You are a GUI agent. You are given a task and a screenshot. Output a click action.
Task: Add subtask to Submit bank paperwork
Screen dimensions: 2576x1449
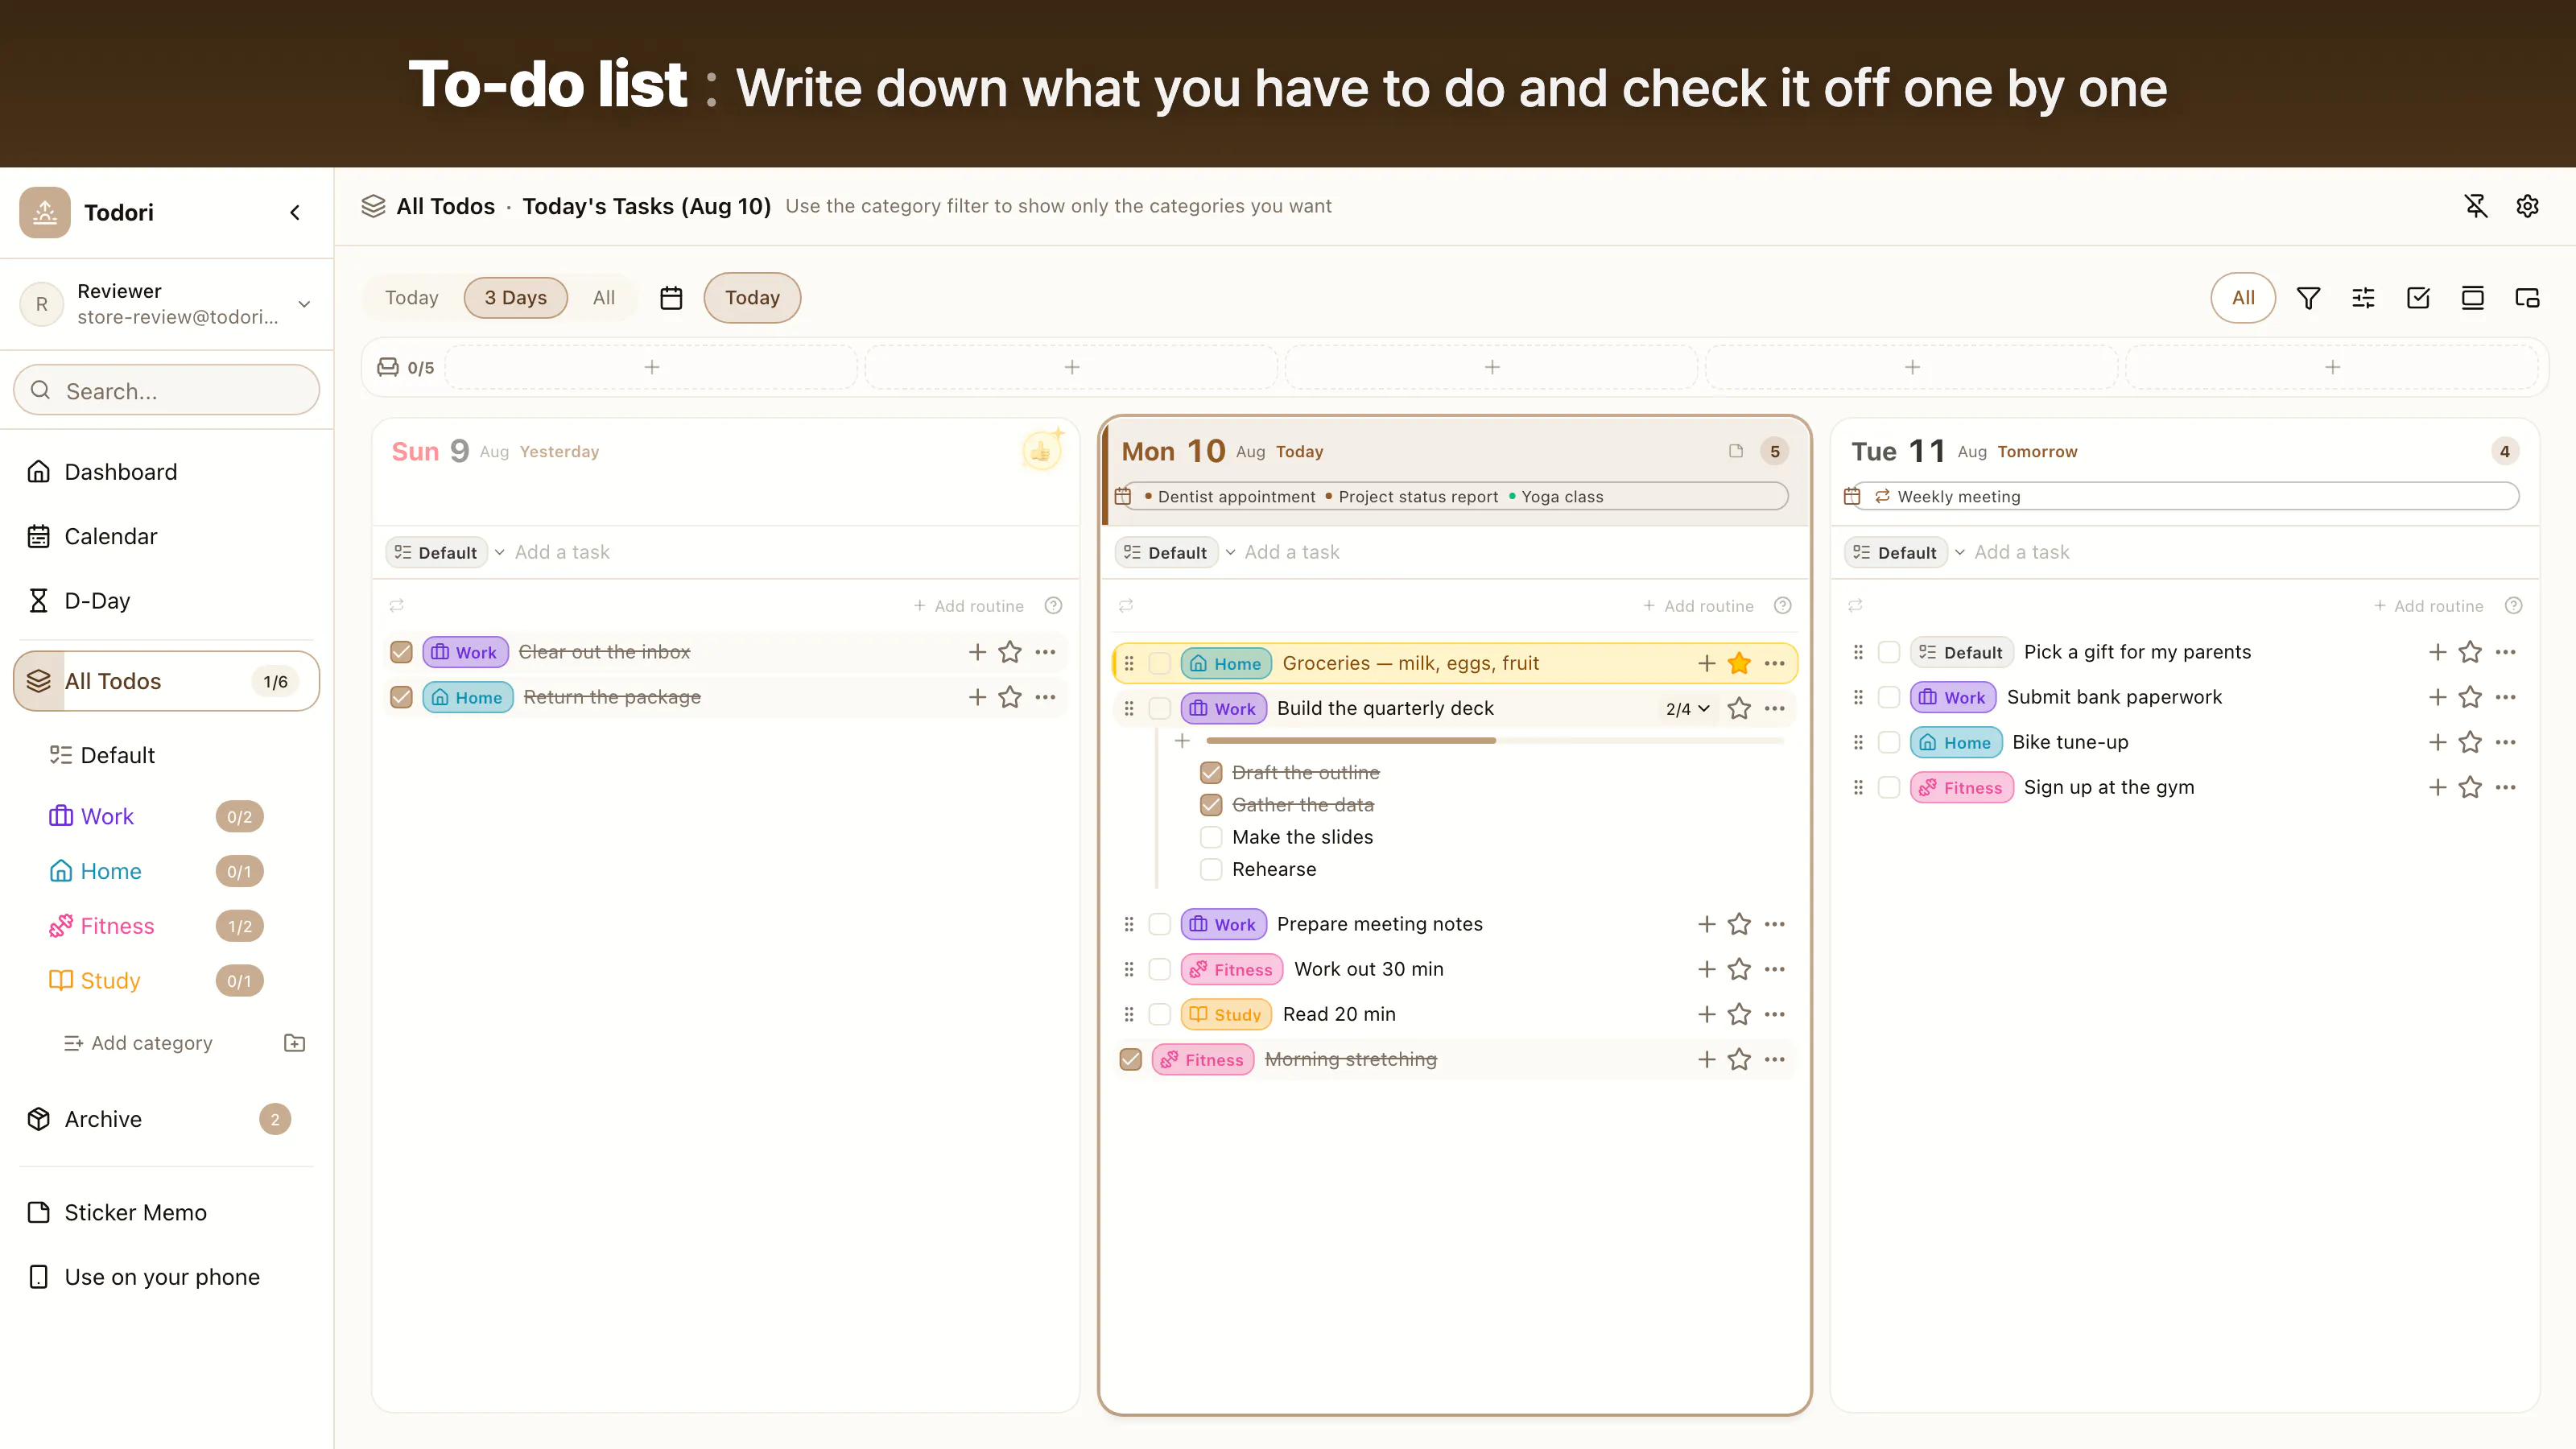click(2437, 697)
